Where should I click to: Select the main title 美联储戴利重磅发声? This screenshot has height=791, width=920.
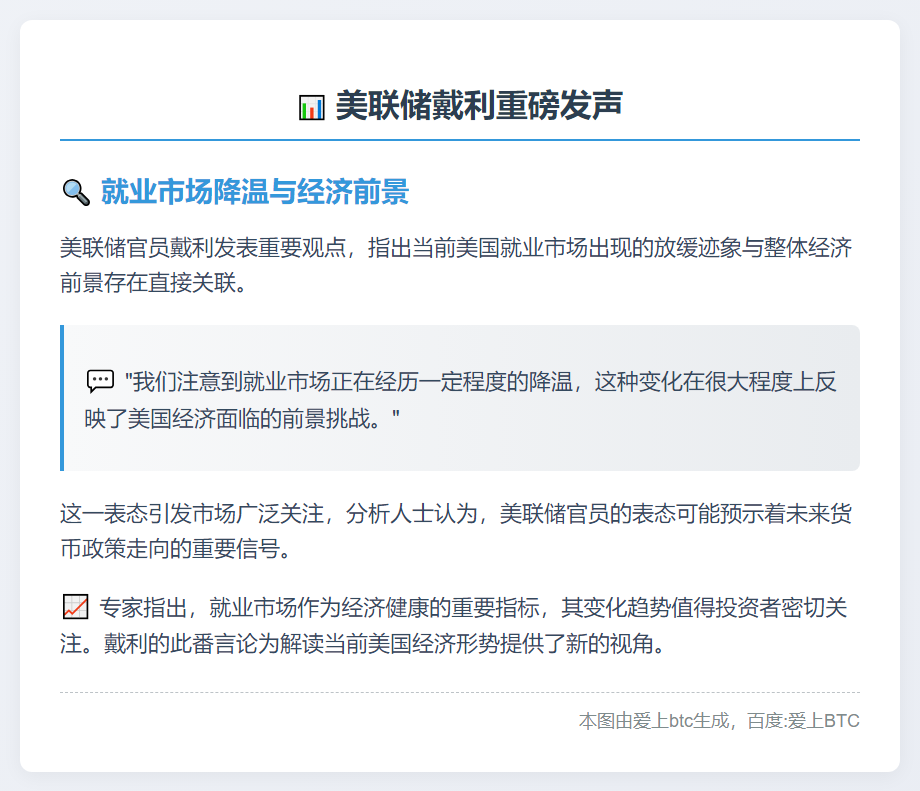478,106
